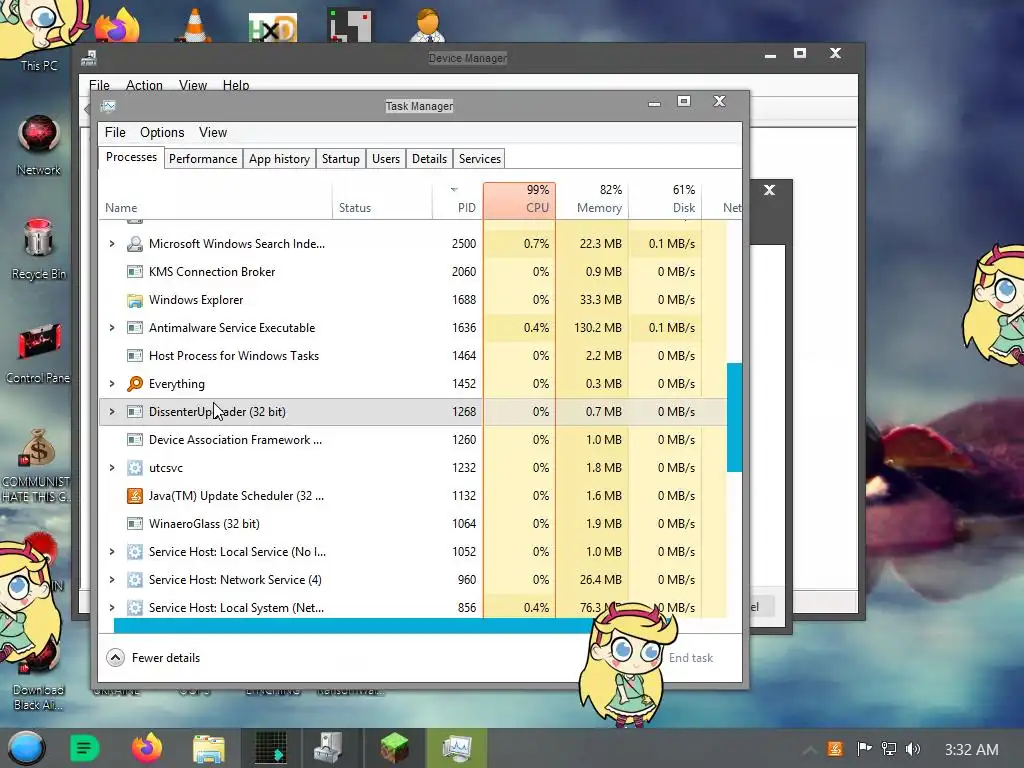The image size is (1024, 768).
Task: Sort processes by CPU column
Action: (520, 200)
